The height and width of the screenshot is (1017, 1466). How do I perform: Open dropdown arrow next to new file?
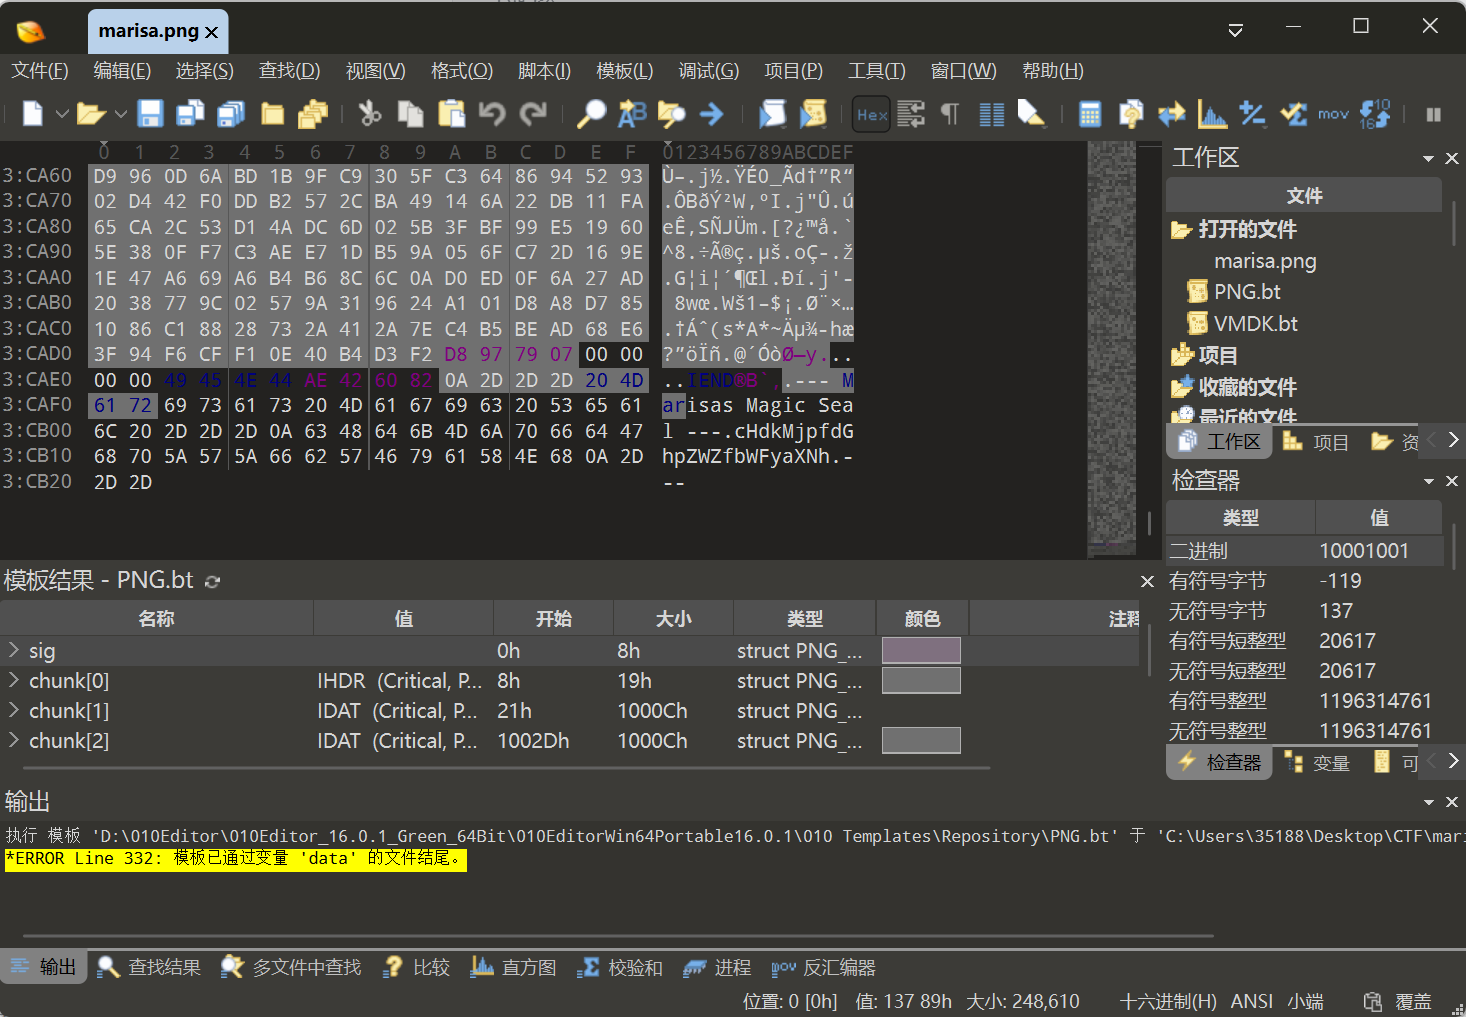(62, 114)
